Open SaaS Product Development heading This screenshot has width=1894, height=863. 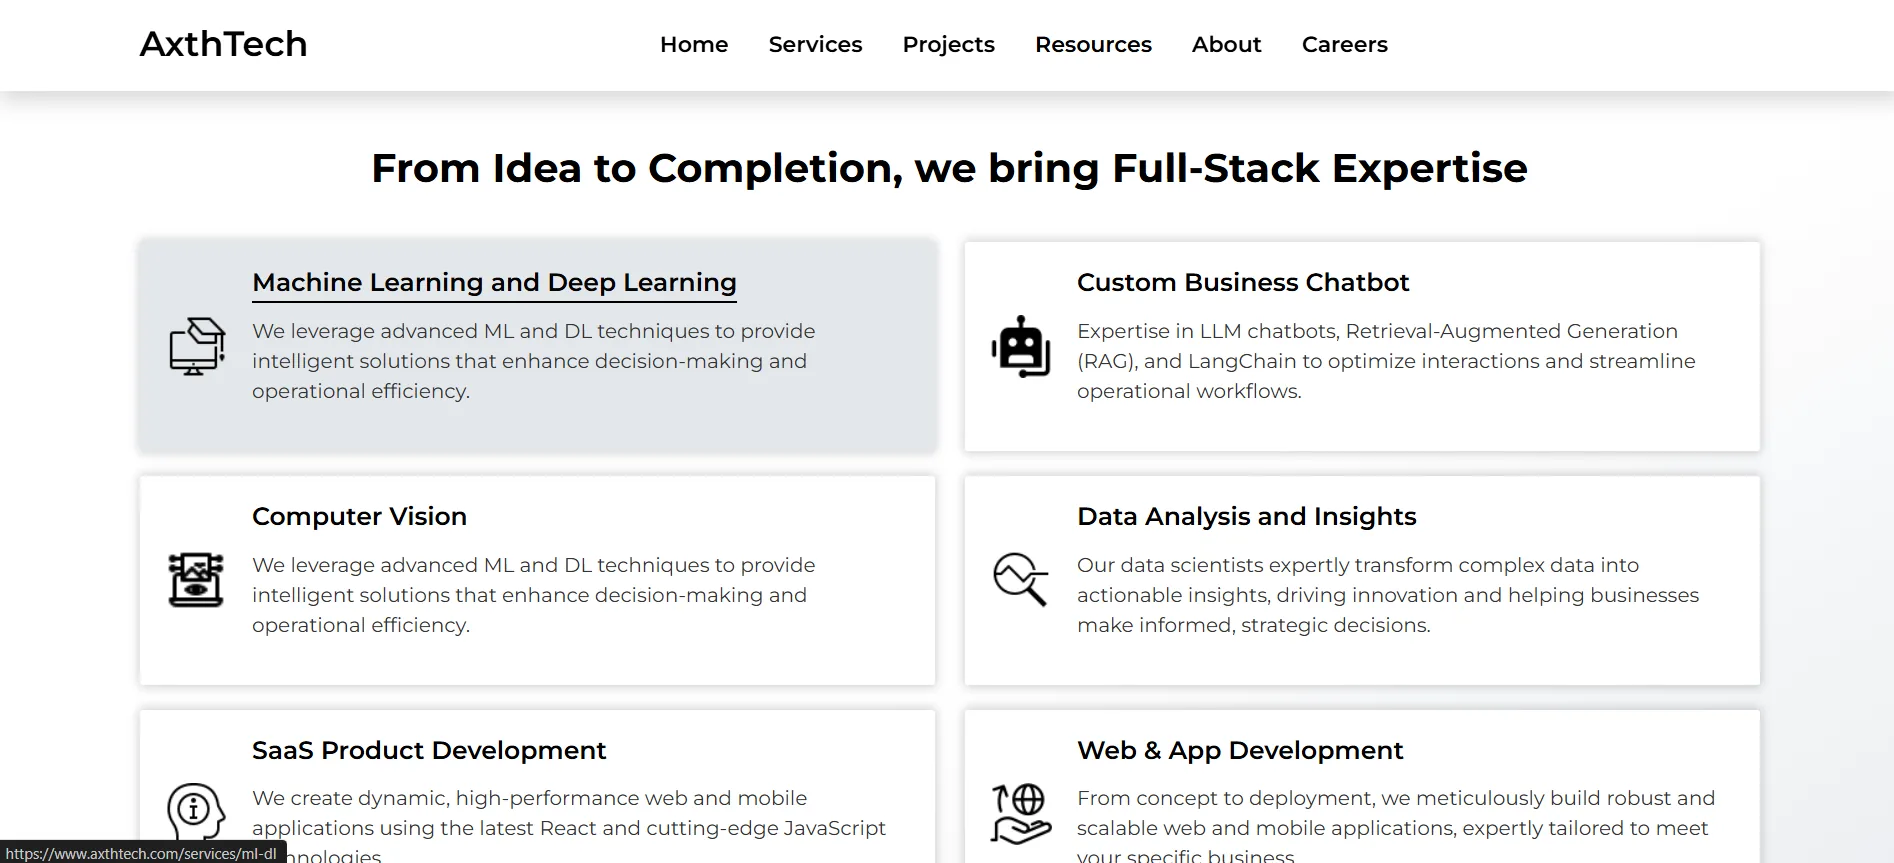pyautogui.click(x=429, y=751)
